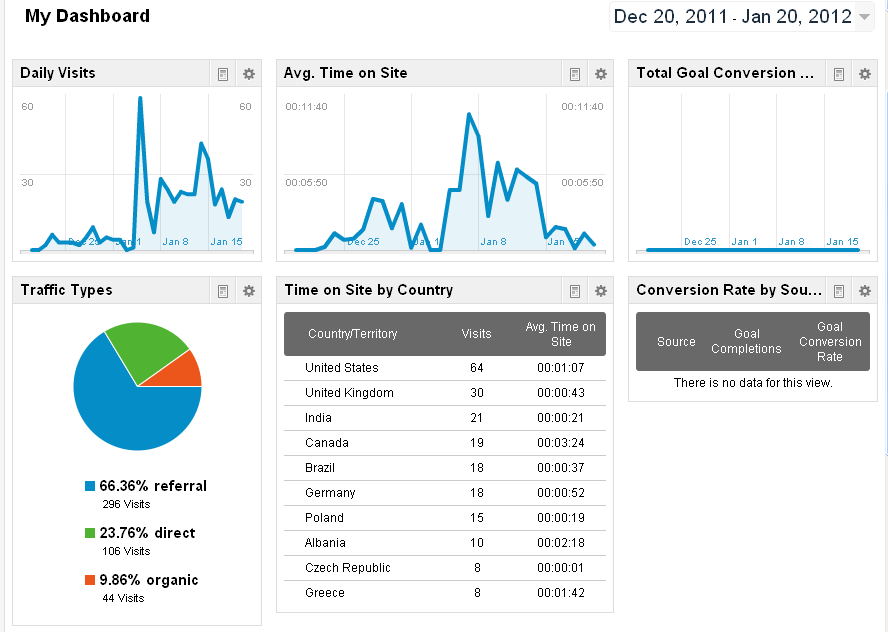This screenshot has height=632, width=888.
Task: Select the United States table row
Action: [x=444, y=368]
